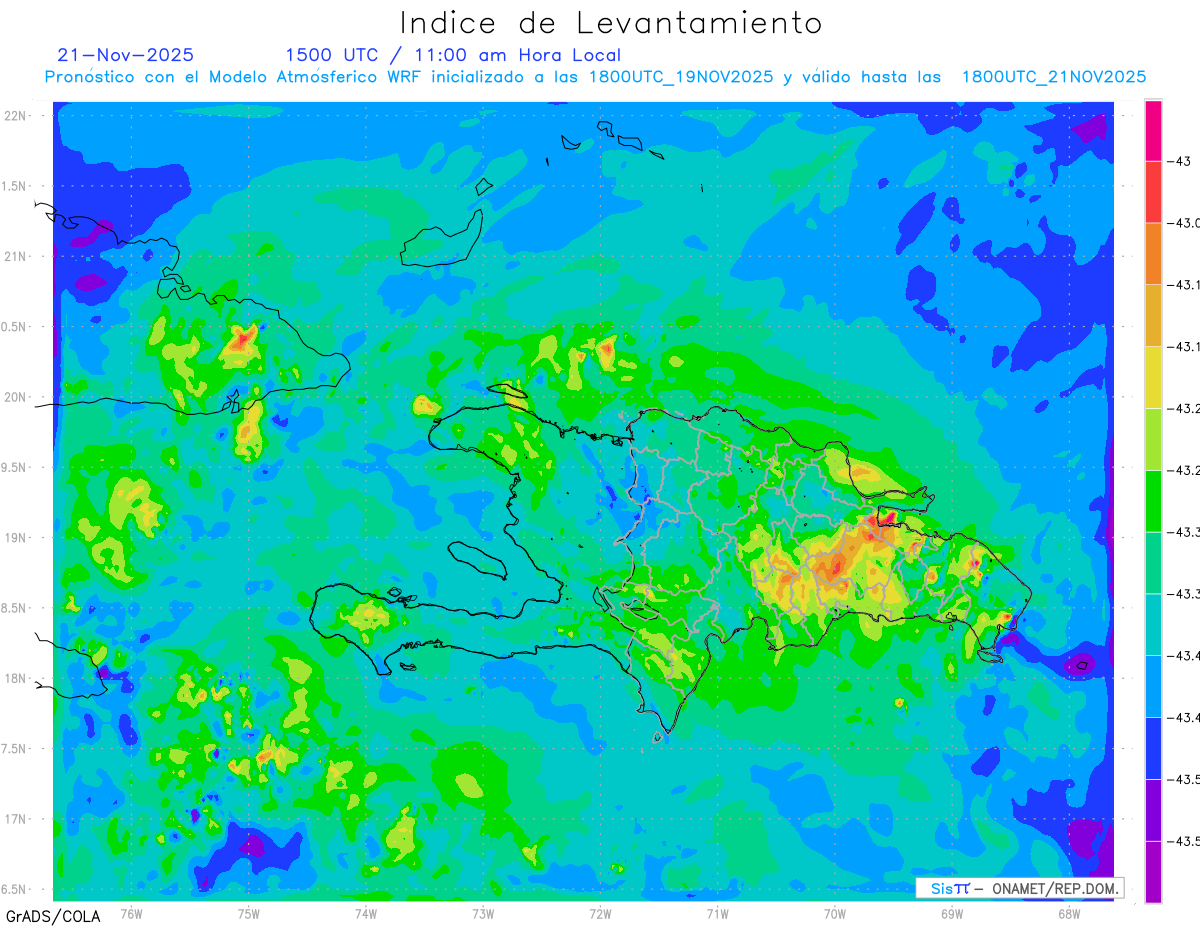Select the red swatch in the legend bar
The height and width of the screenshot is (927, 1200).
1153,192
